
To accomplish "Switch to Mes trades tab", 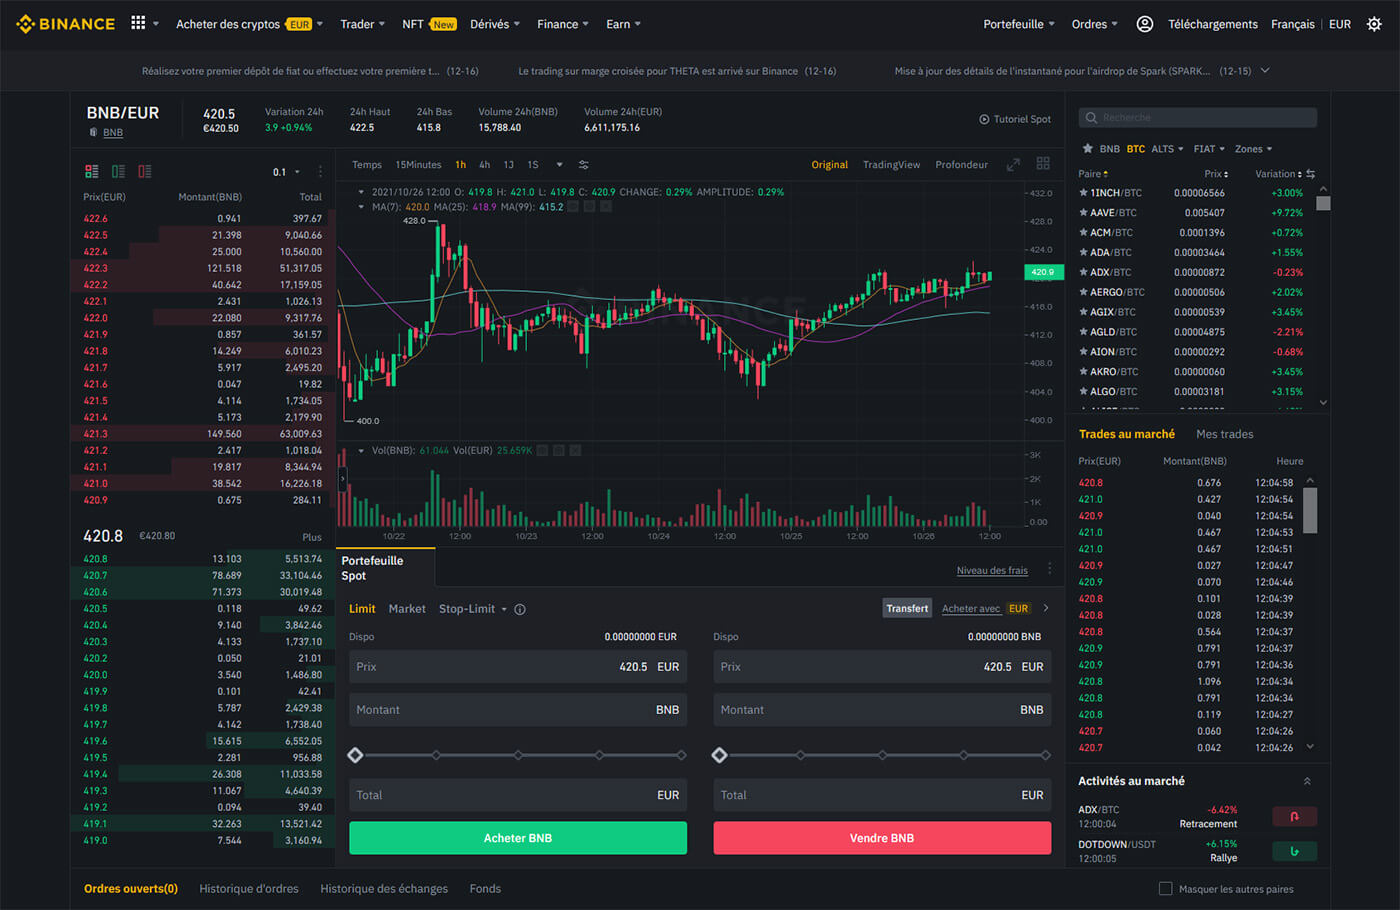I will (1224, 434).
